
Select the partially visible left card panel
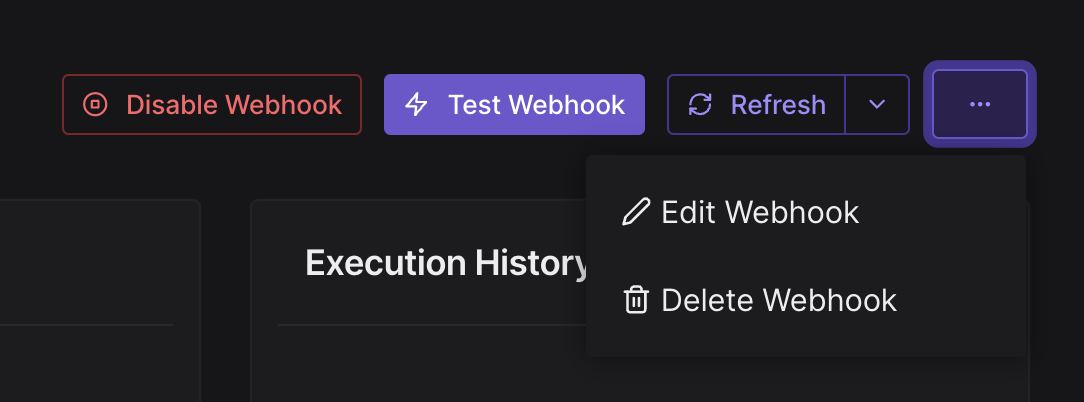click(100, 301)
